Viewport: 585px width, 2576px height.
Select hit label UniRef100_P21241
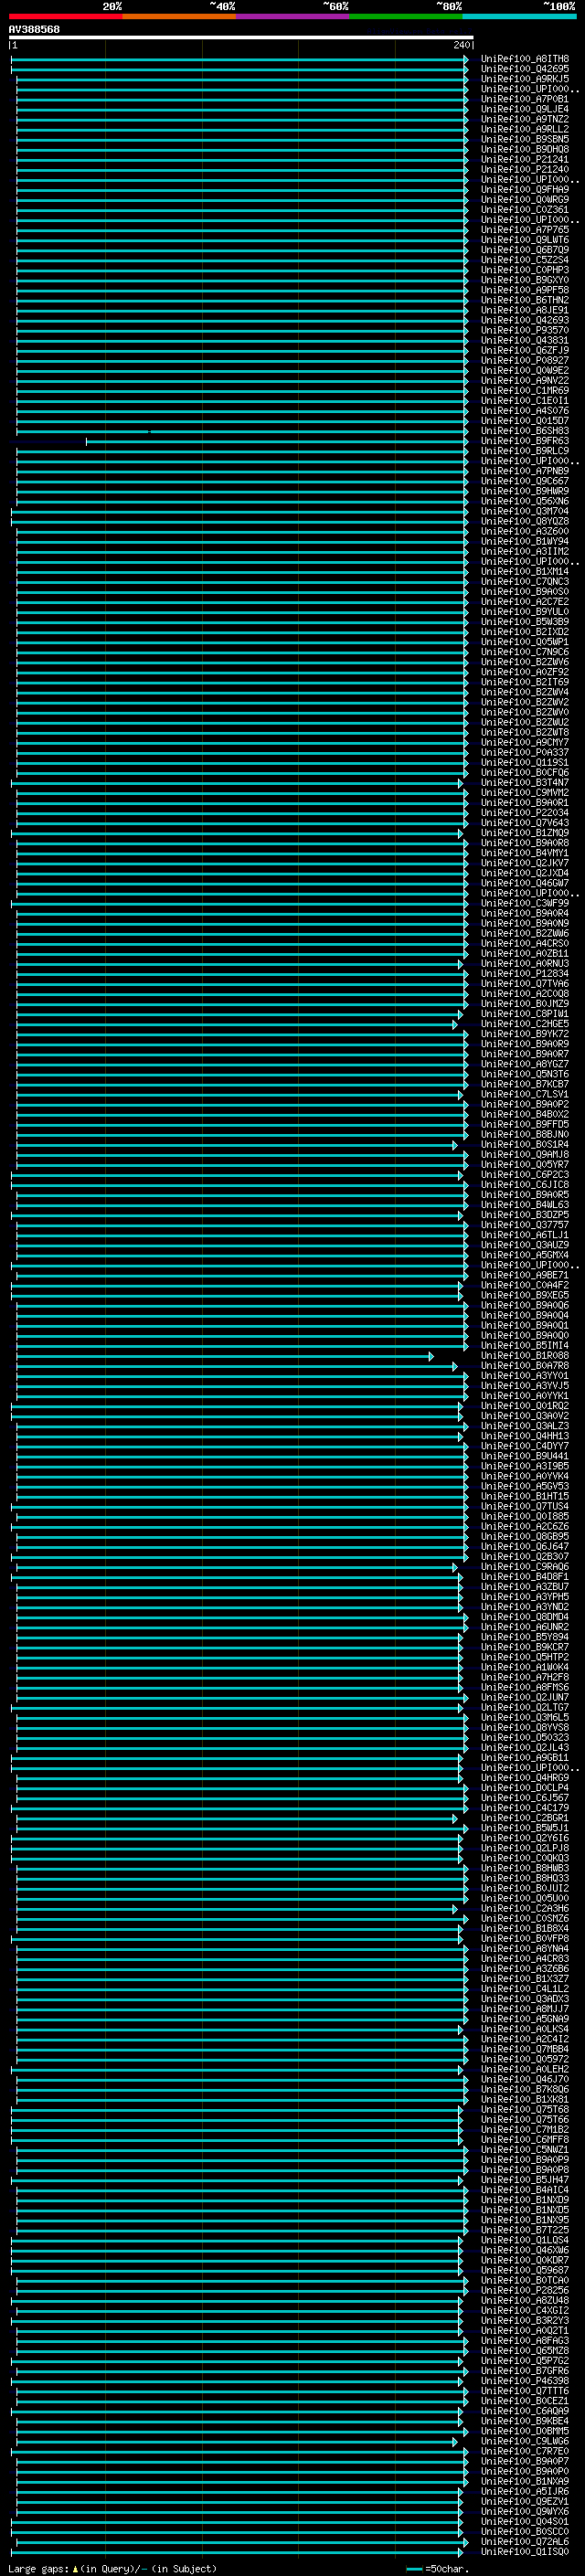click(x=525, y=159)
